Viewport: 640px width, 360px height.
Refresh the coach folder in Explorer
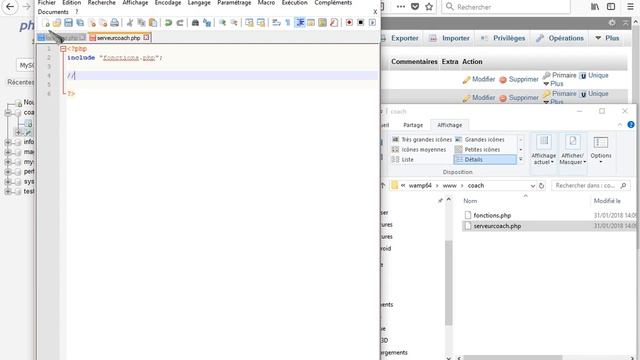[542, 186]
